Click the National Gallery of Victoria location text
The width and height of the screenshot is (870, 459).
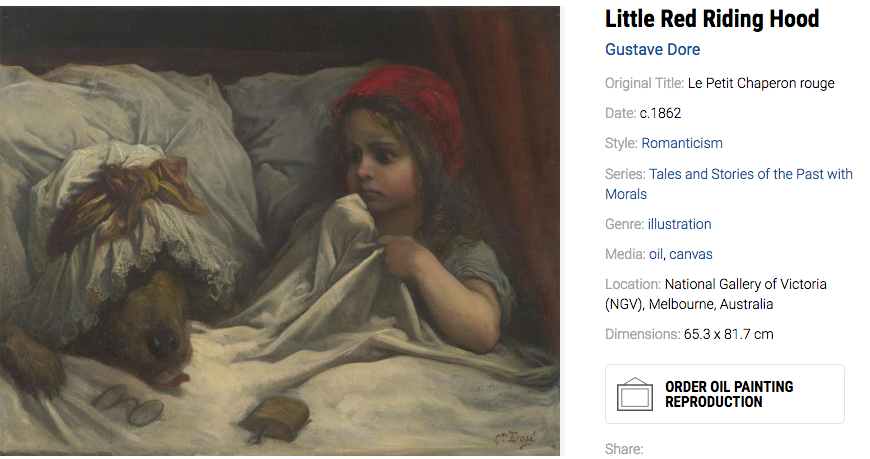point(745,284)
